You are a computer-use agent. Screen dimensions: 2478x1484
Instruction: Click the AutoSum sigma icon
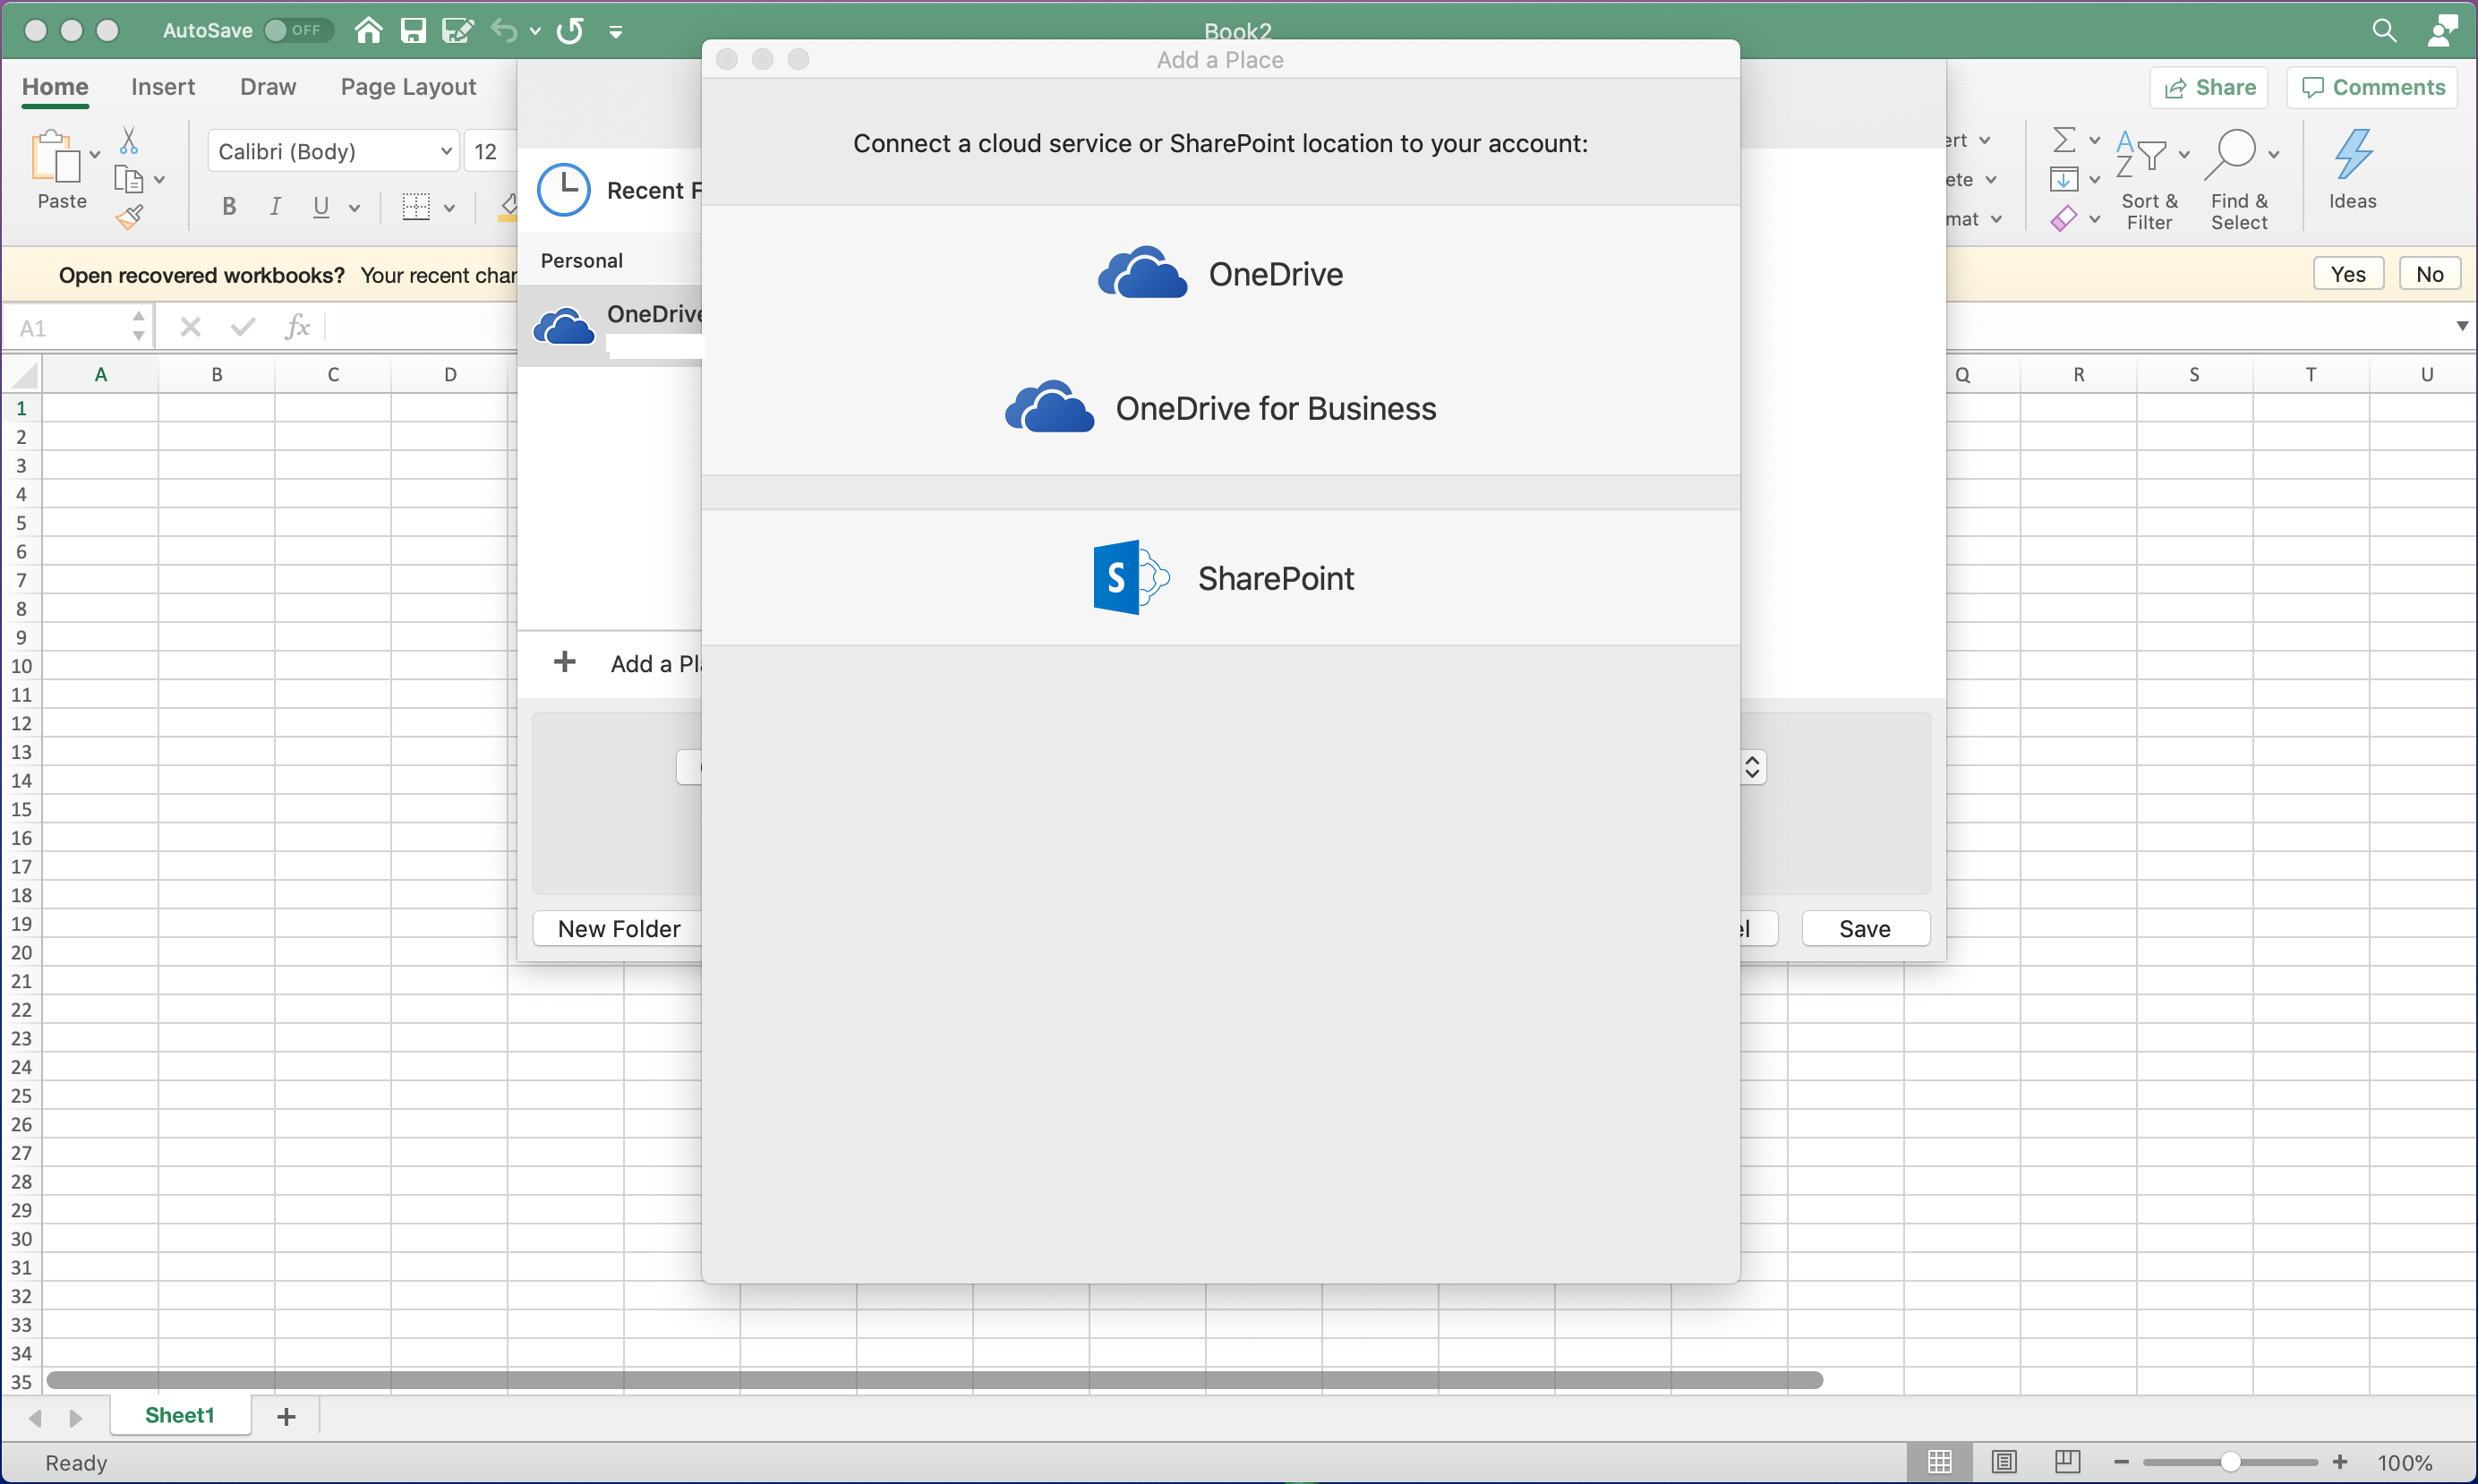pyautogui.click(x=2063, y=140)
